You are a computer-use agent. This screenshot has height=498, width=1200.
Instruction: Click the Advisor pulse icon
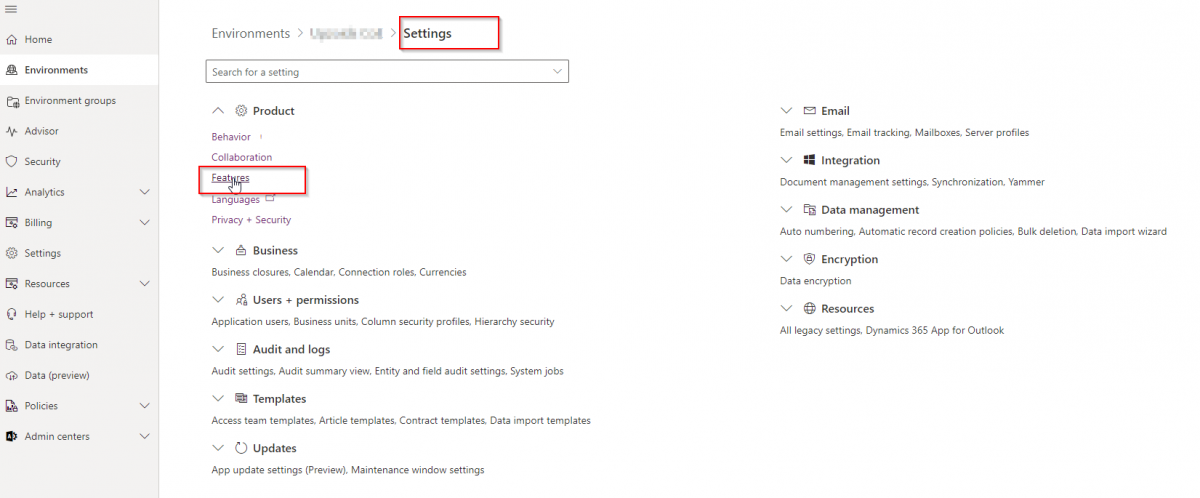pyautogui.click(x=12, y=131)
